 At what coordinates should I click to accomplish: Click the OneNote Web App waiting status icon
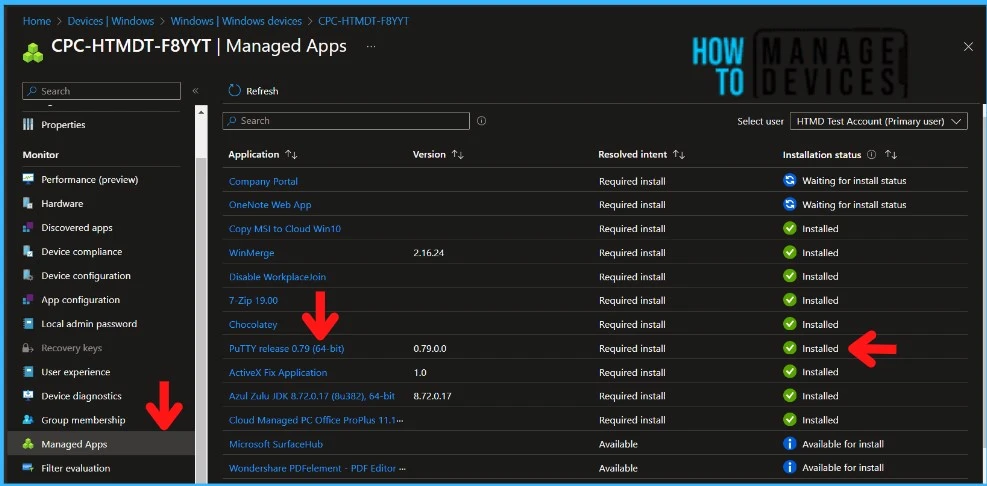[789, 205]
